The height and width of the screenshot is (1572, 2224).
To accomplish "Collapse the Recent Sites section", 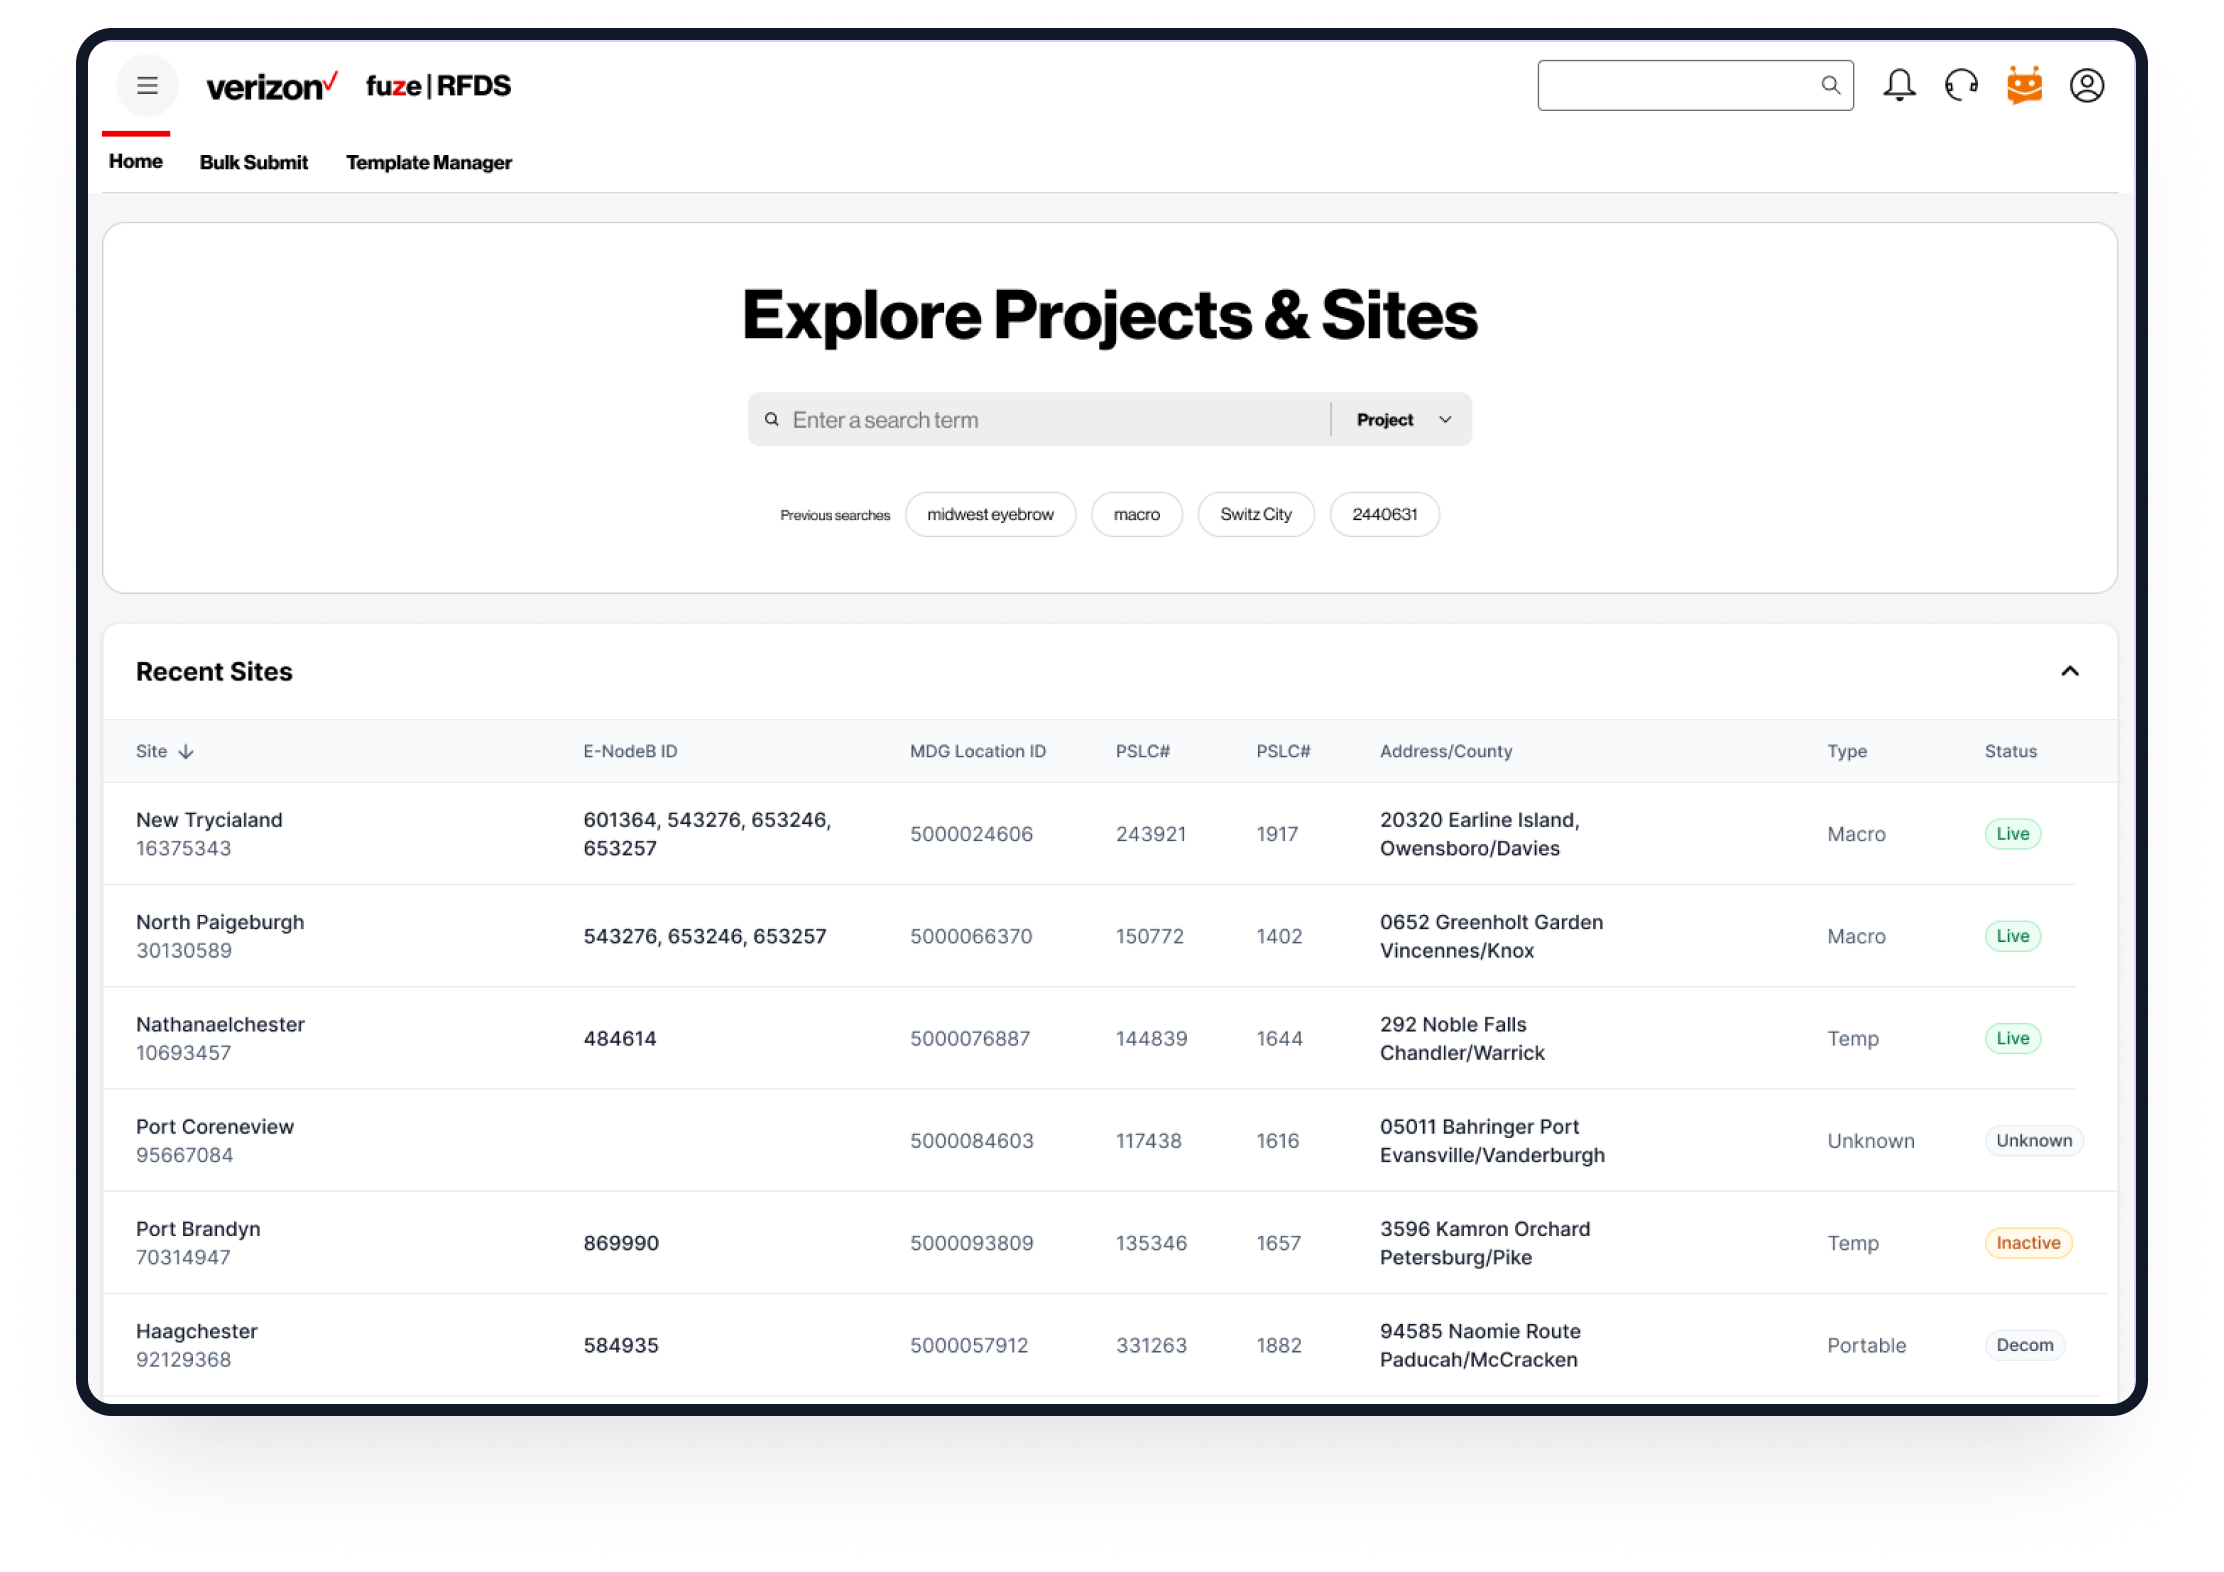I will pos(2069,672).
